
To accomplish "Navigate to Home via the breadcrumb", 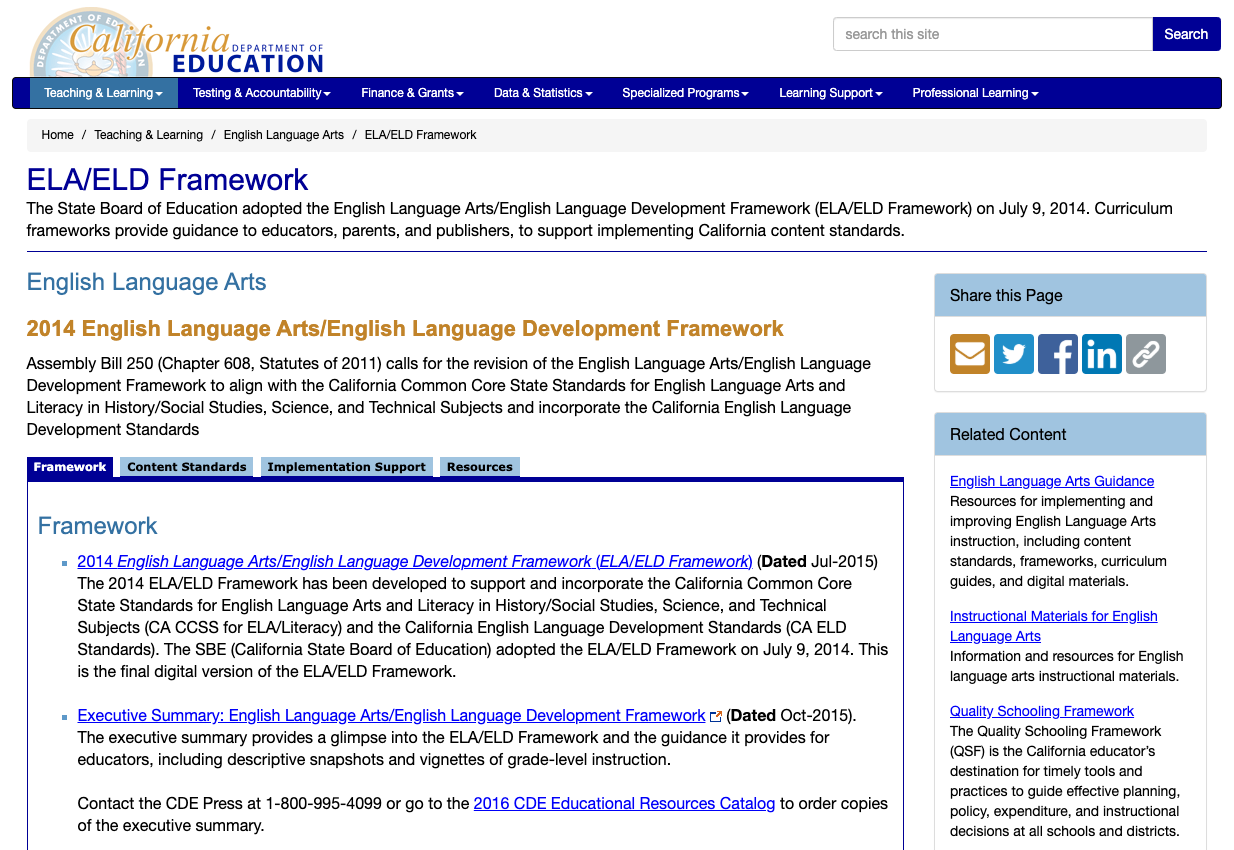I will (x=57, y=134).
